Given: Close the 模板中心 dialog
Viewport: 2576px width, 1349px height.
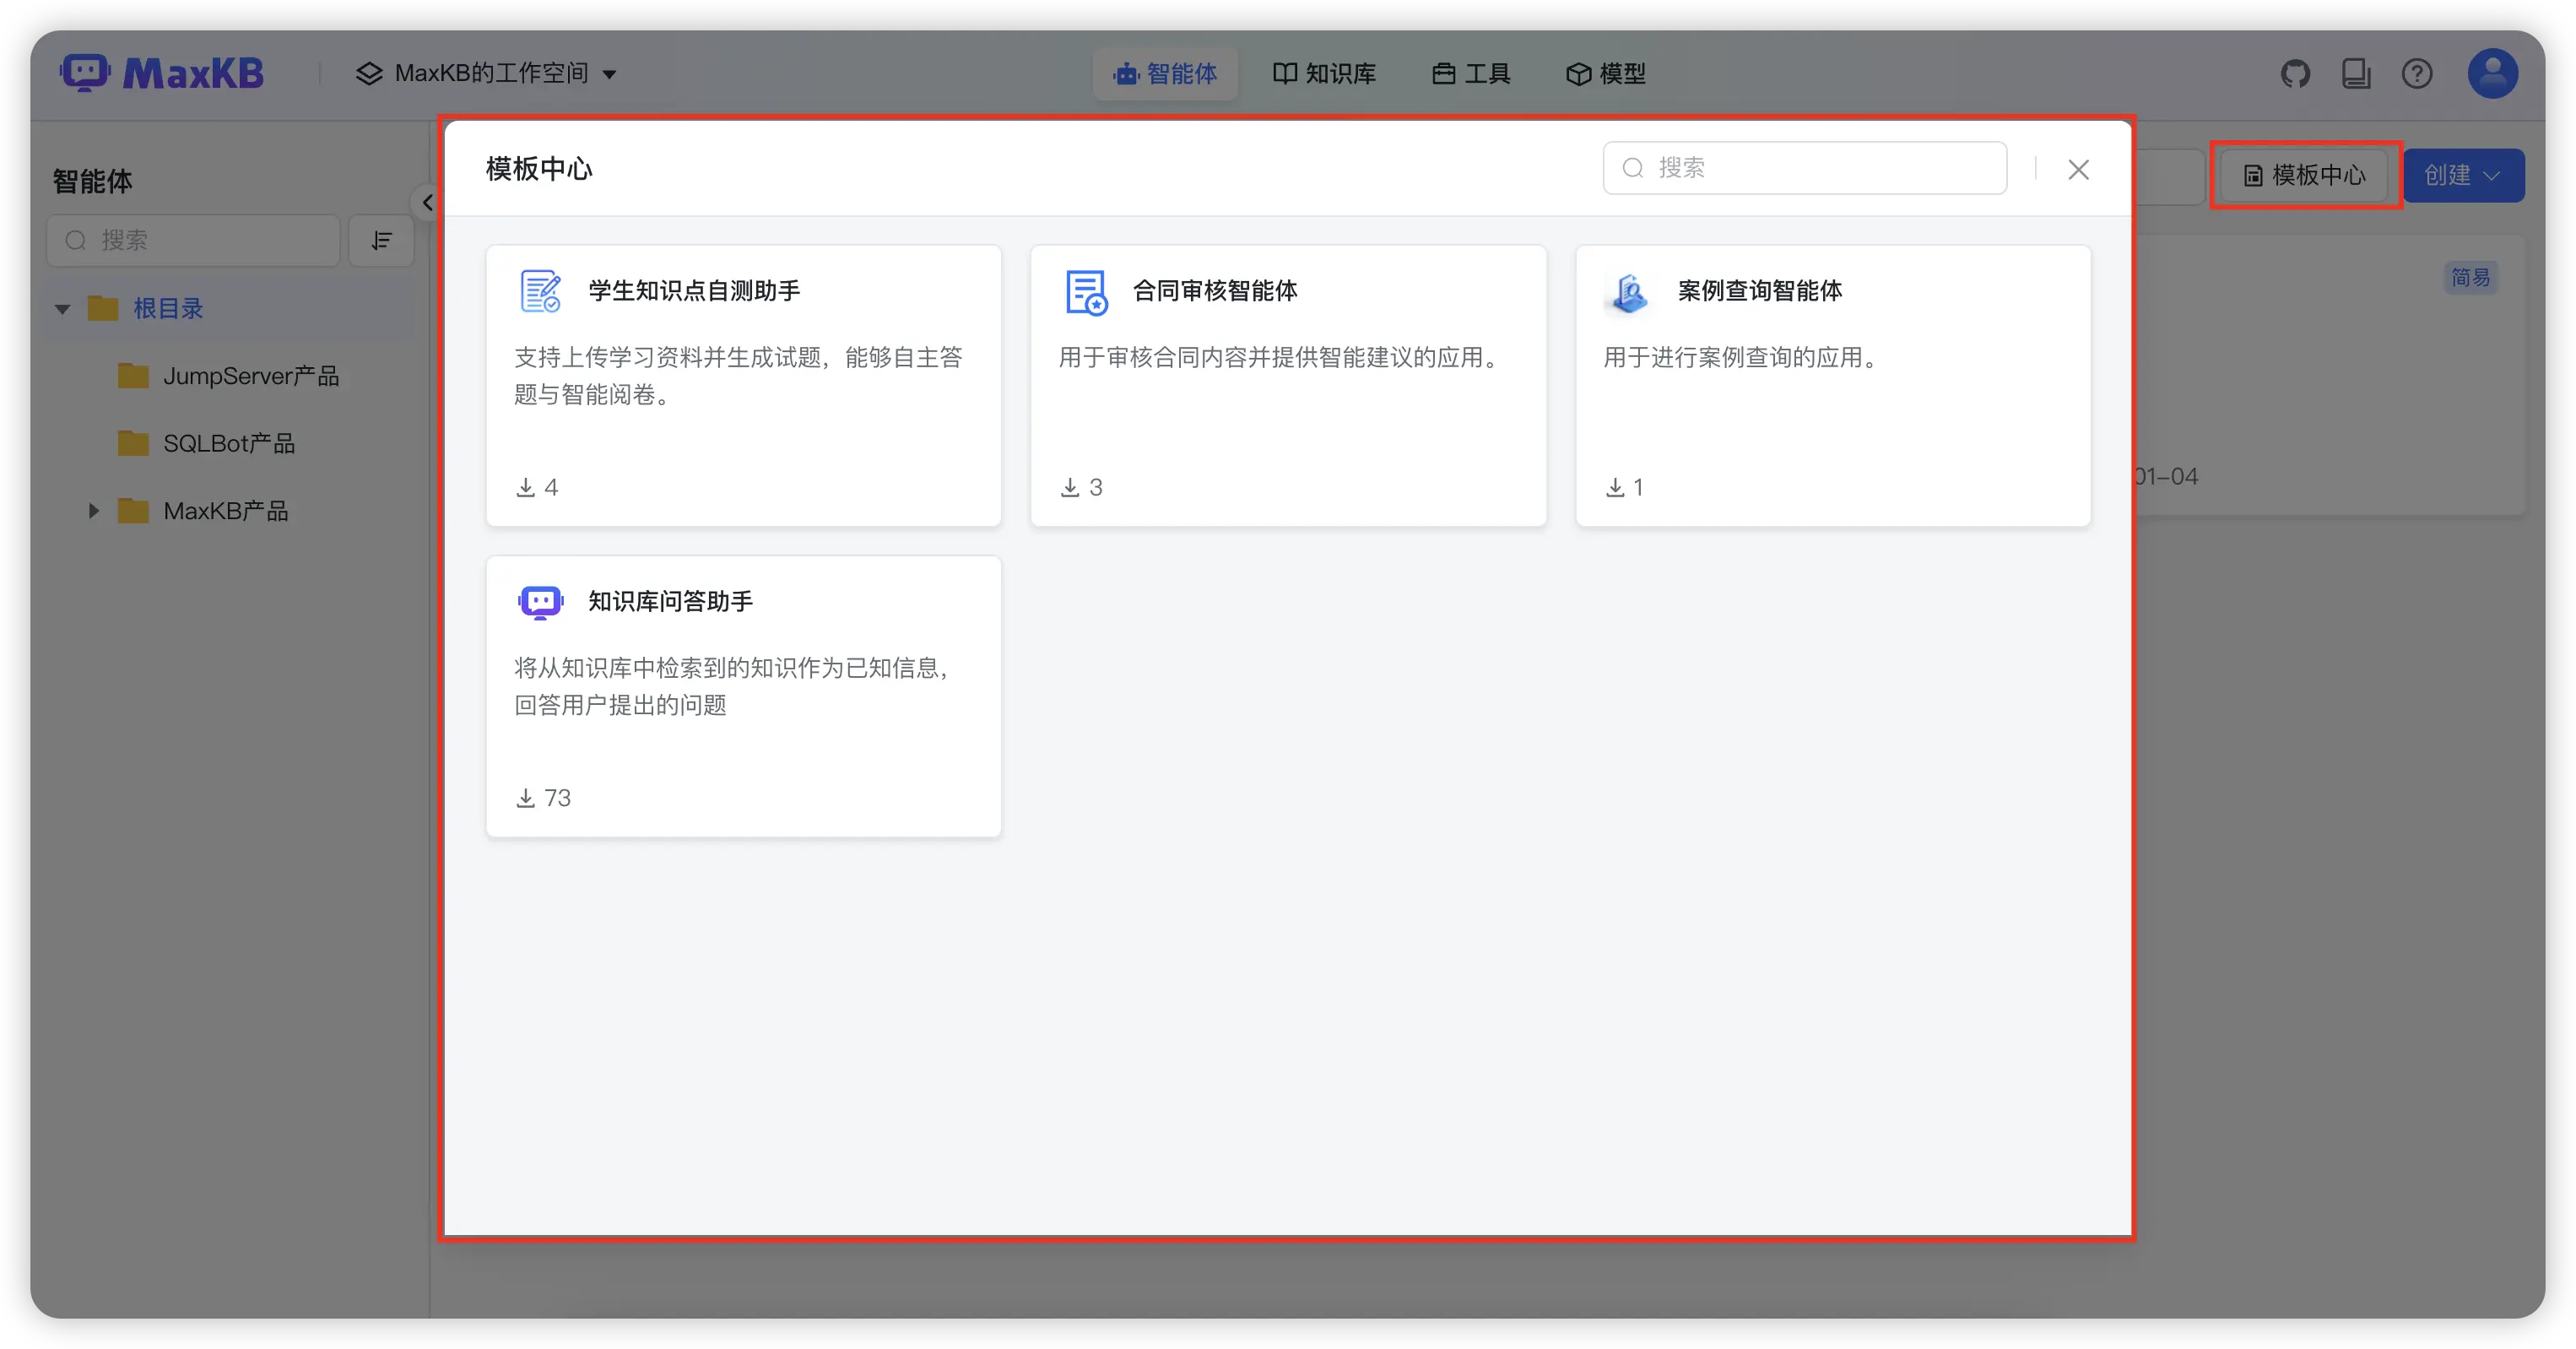Looking at the screenshot, I should [2078, 170].
